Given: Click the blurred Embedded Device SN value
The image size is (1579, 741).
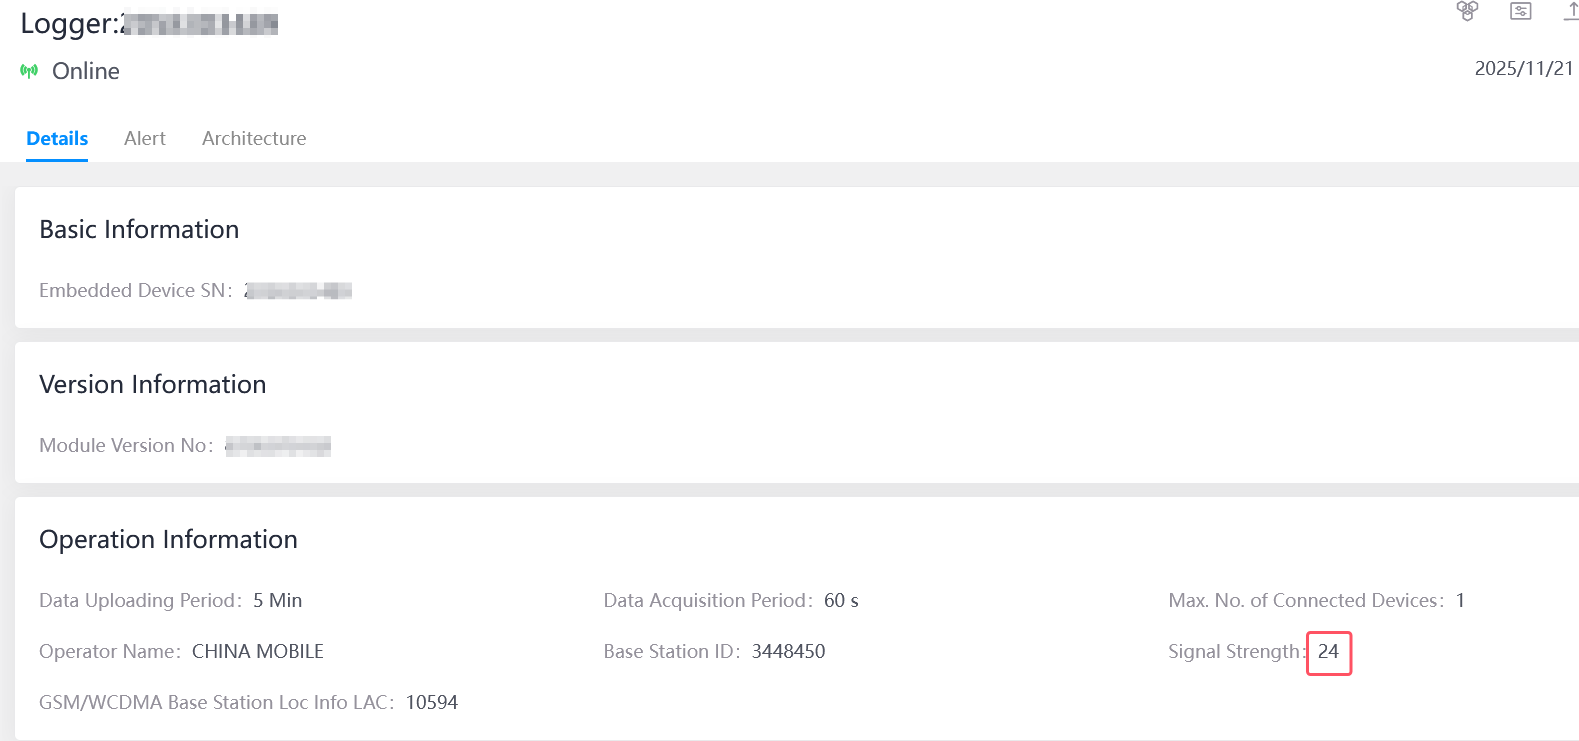Looking at the screenshot, I should [298, 291].
